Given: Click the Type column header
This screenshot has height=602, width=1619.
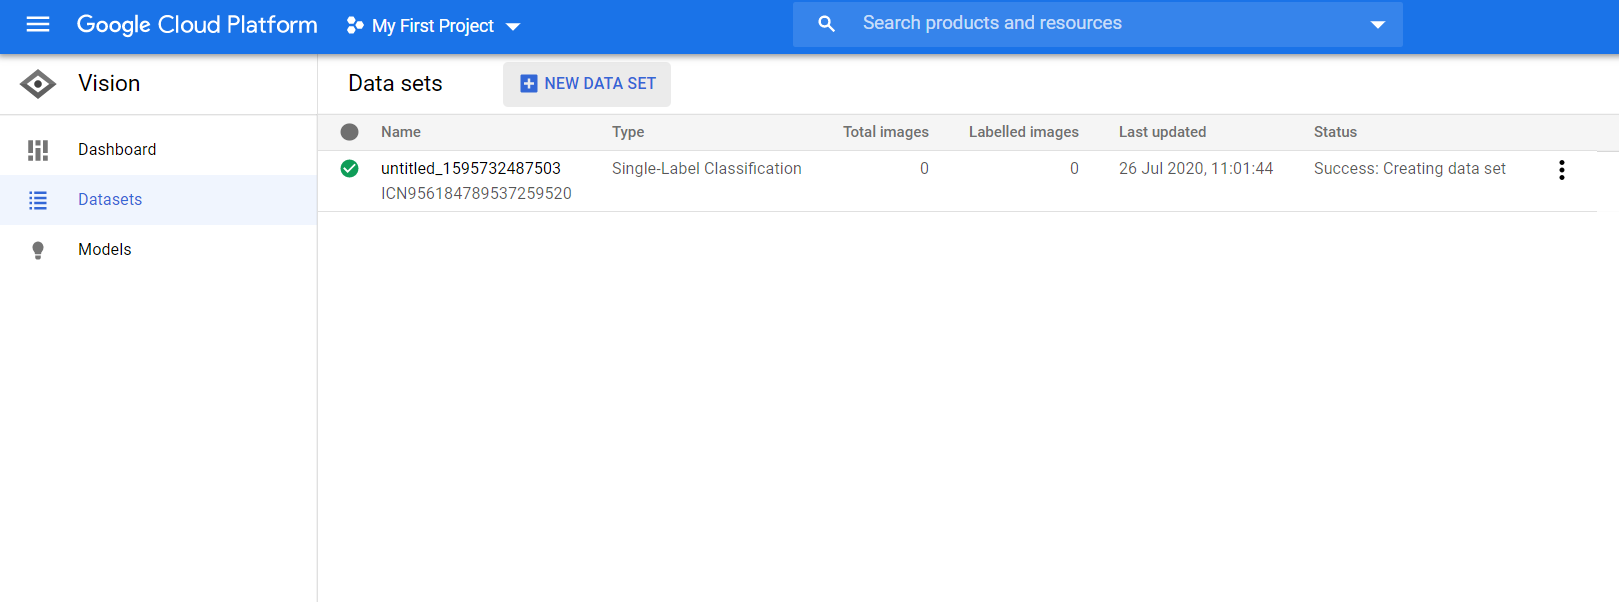Looking at the screenshot, I should (x=628, y=132).
